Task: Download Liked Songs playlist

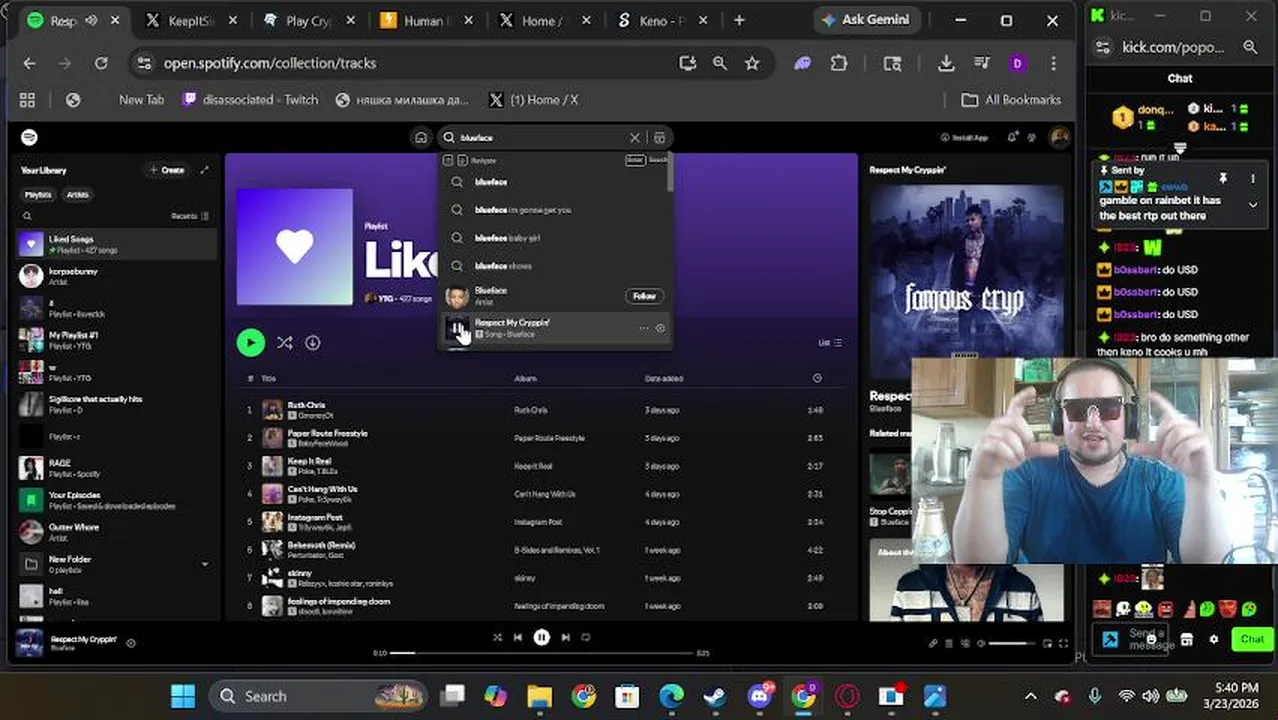Action: [x=312, y=343]
